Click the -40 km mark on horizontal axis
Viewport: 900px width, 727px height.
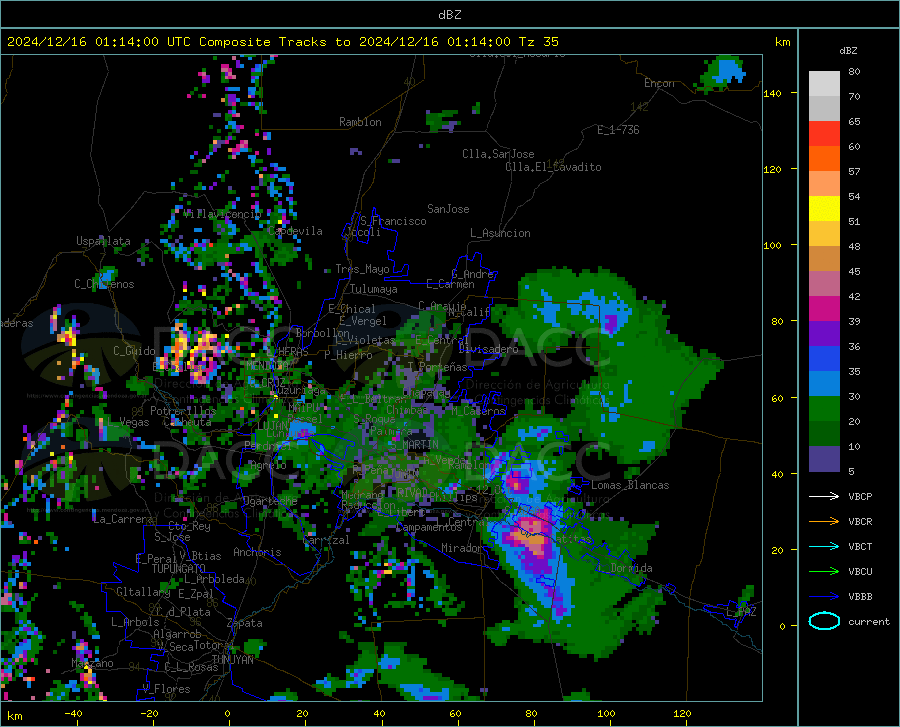click(x=73, y=713)
